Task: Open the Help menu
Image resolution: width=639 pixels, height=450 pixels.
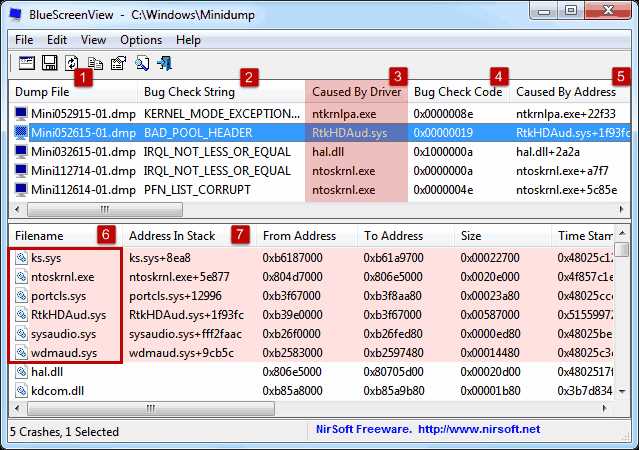Action: pyautogui.click(x=188, y=40)
